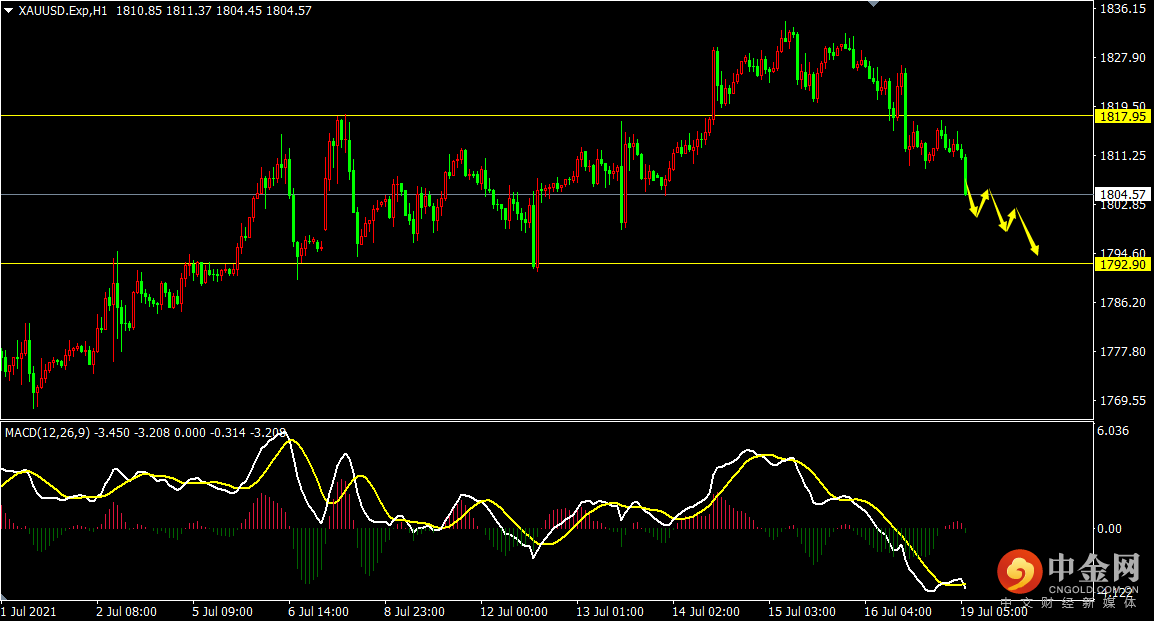Click the 中金网 watermark text
This screenshot has width=1154, height=621.
pyautogui.click(x=1093, y=570)
